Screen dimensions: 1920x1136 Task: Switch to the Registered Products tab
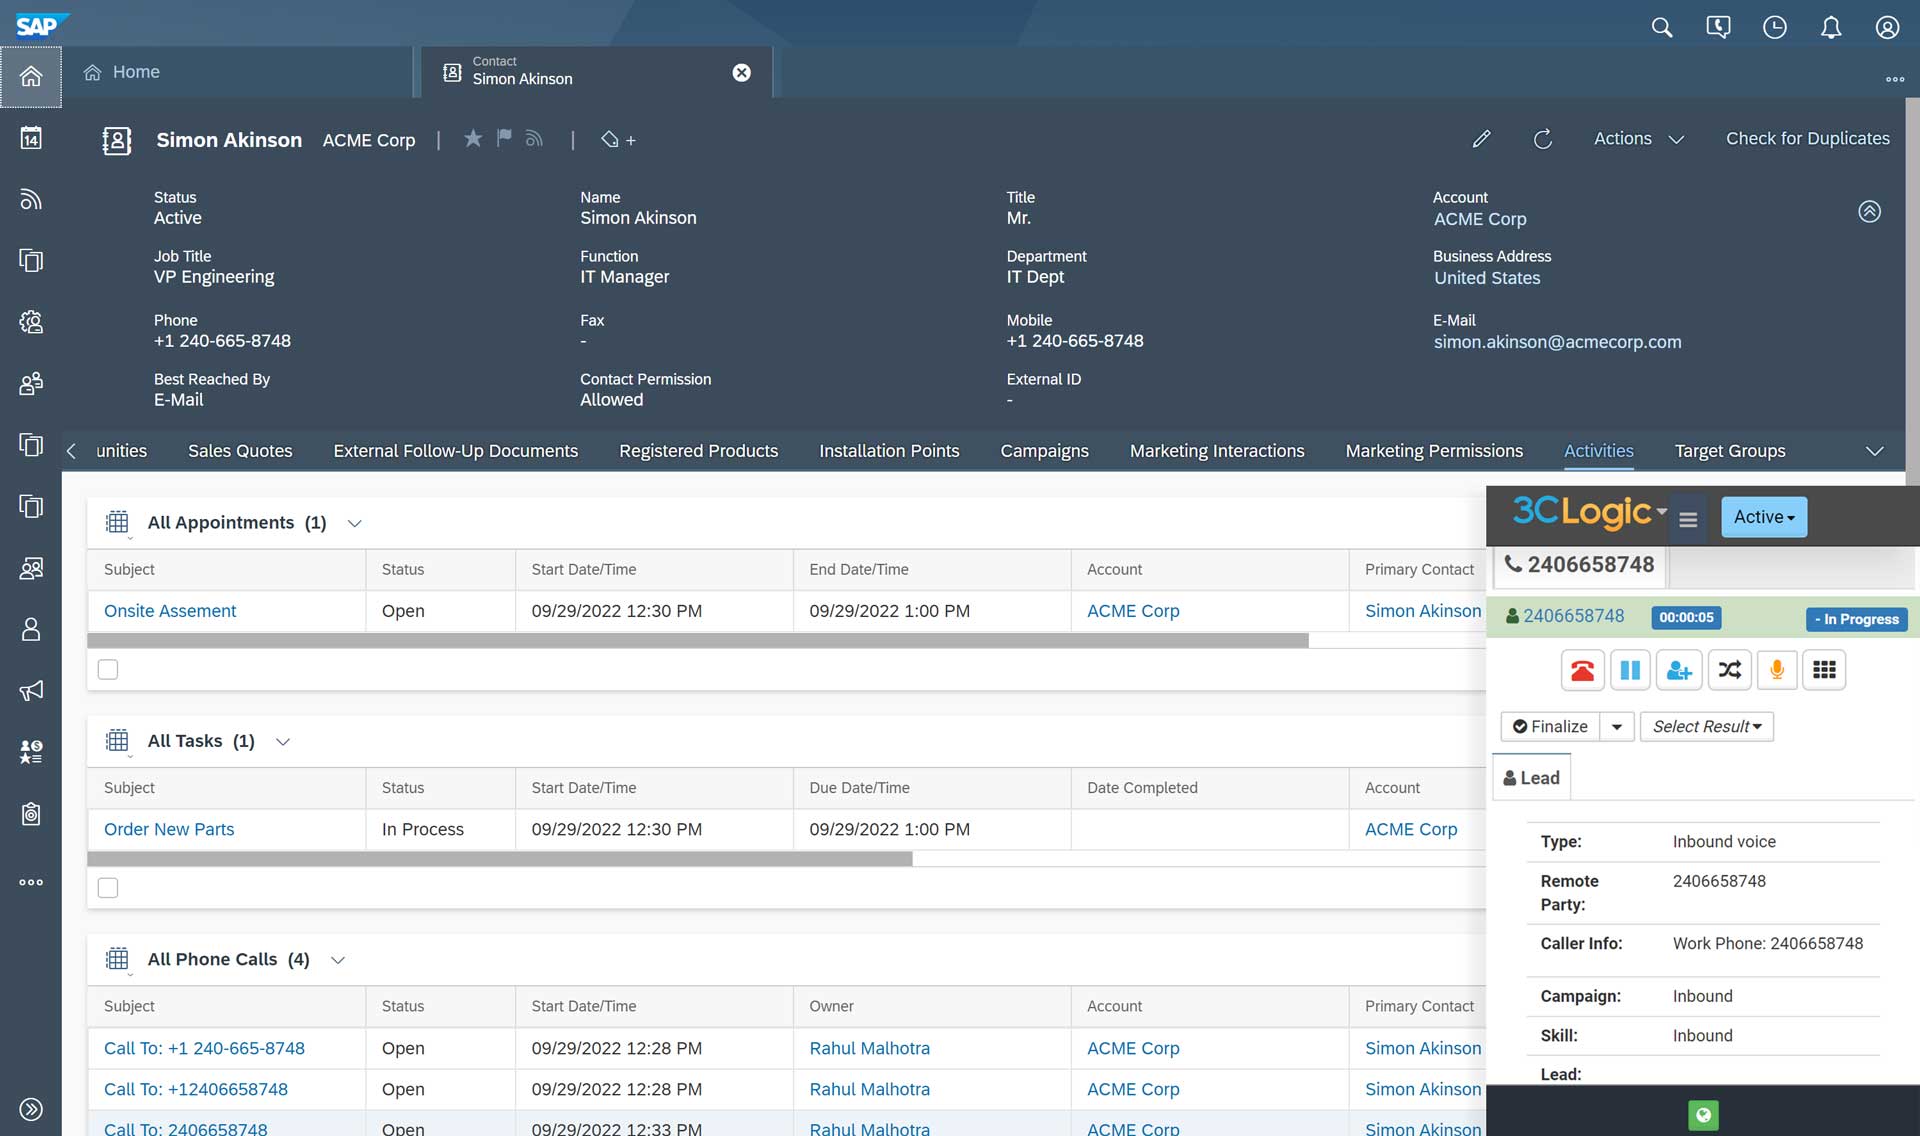[x=698, y=451]
